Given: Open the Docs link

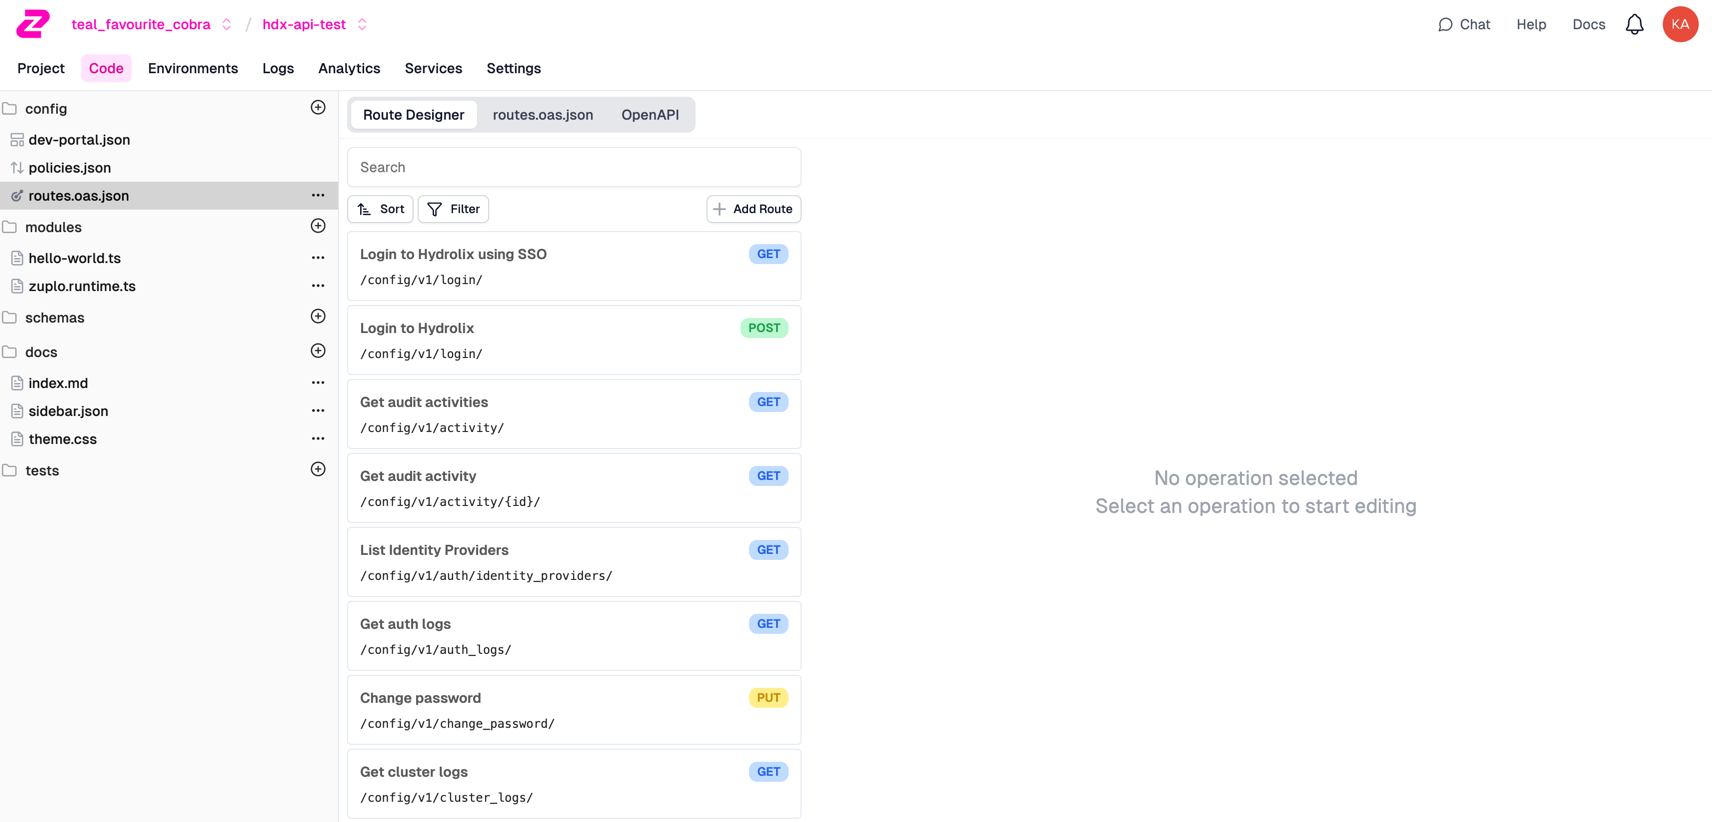Looking at the screenshot, I should 1588,25.
